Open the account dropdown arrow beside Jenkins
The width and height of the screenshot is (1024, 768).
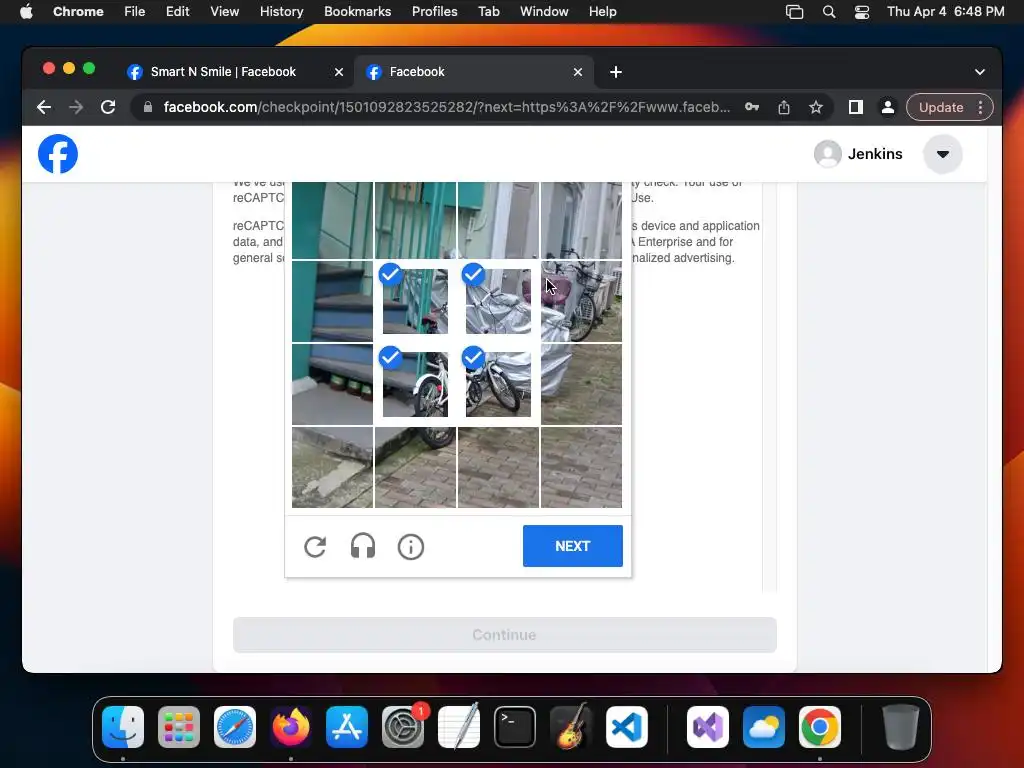[942, 154]
